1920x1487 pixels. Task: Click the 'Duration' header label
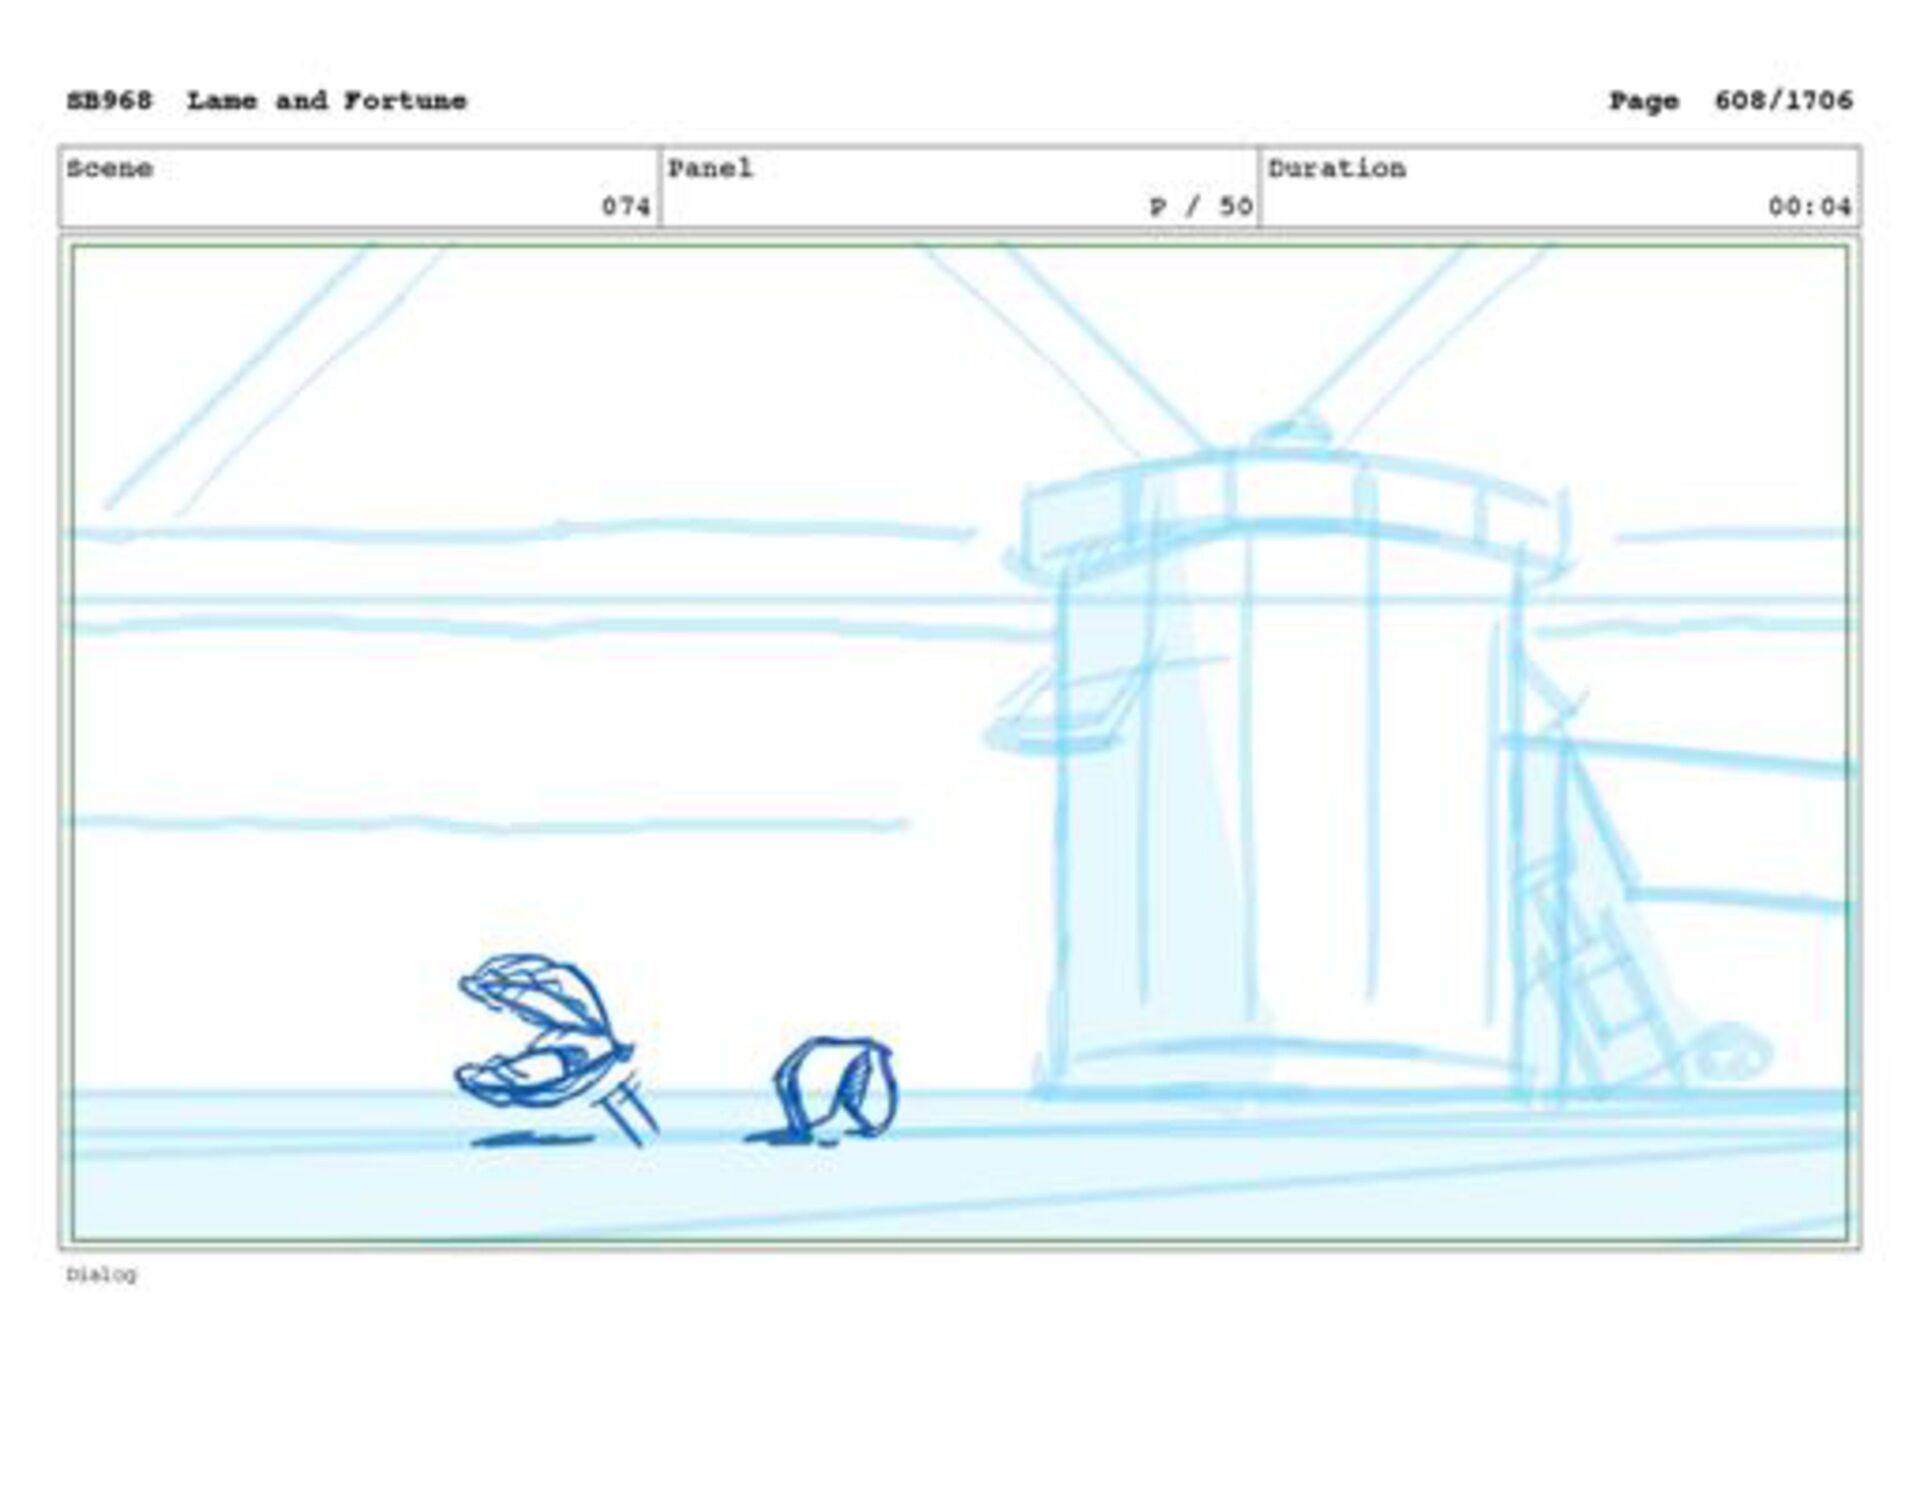coord(1337,168)
